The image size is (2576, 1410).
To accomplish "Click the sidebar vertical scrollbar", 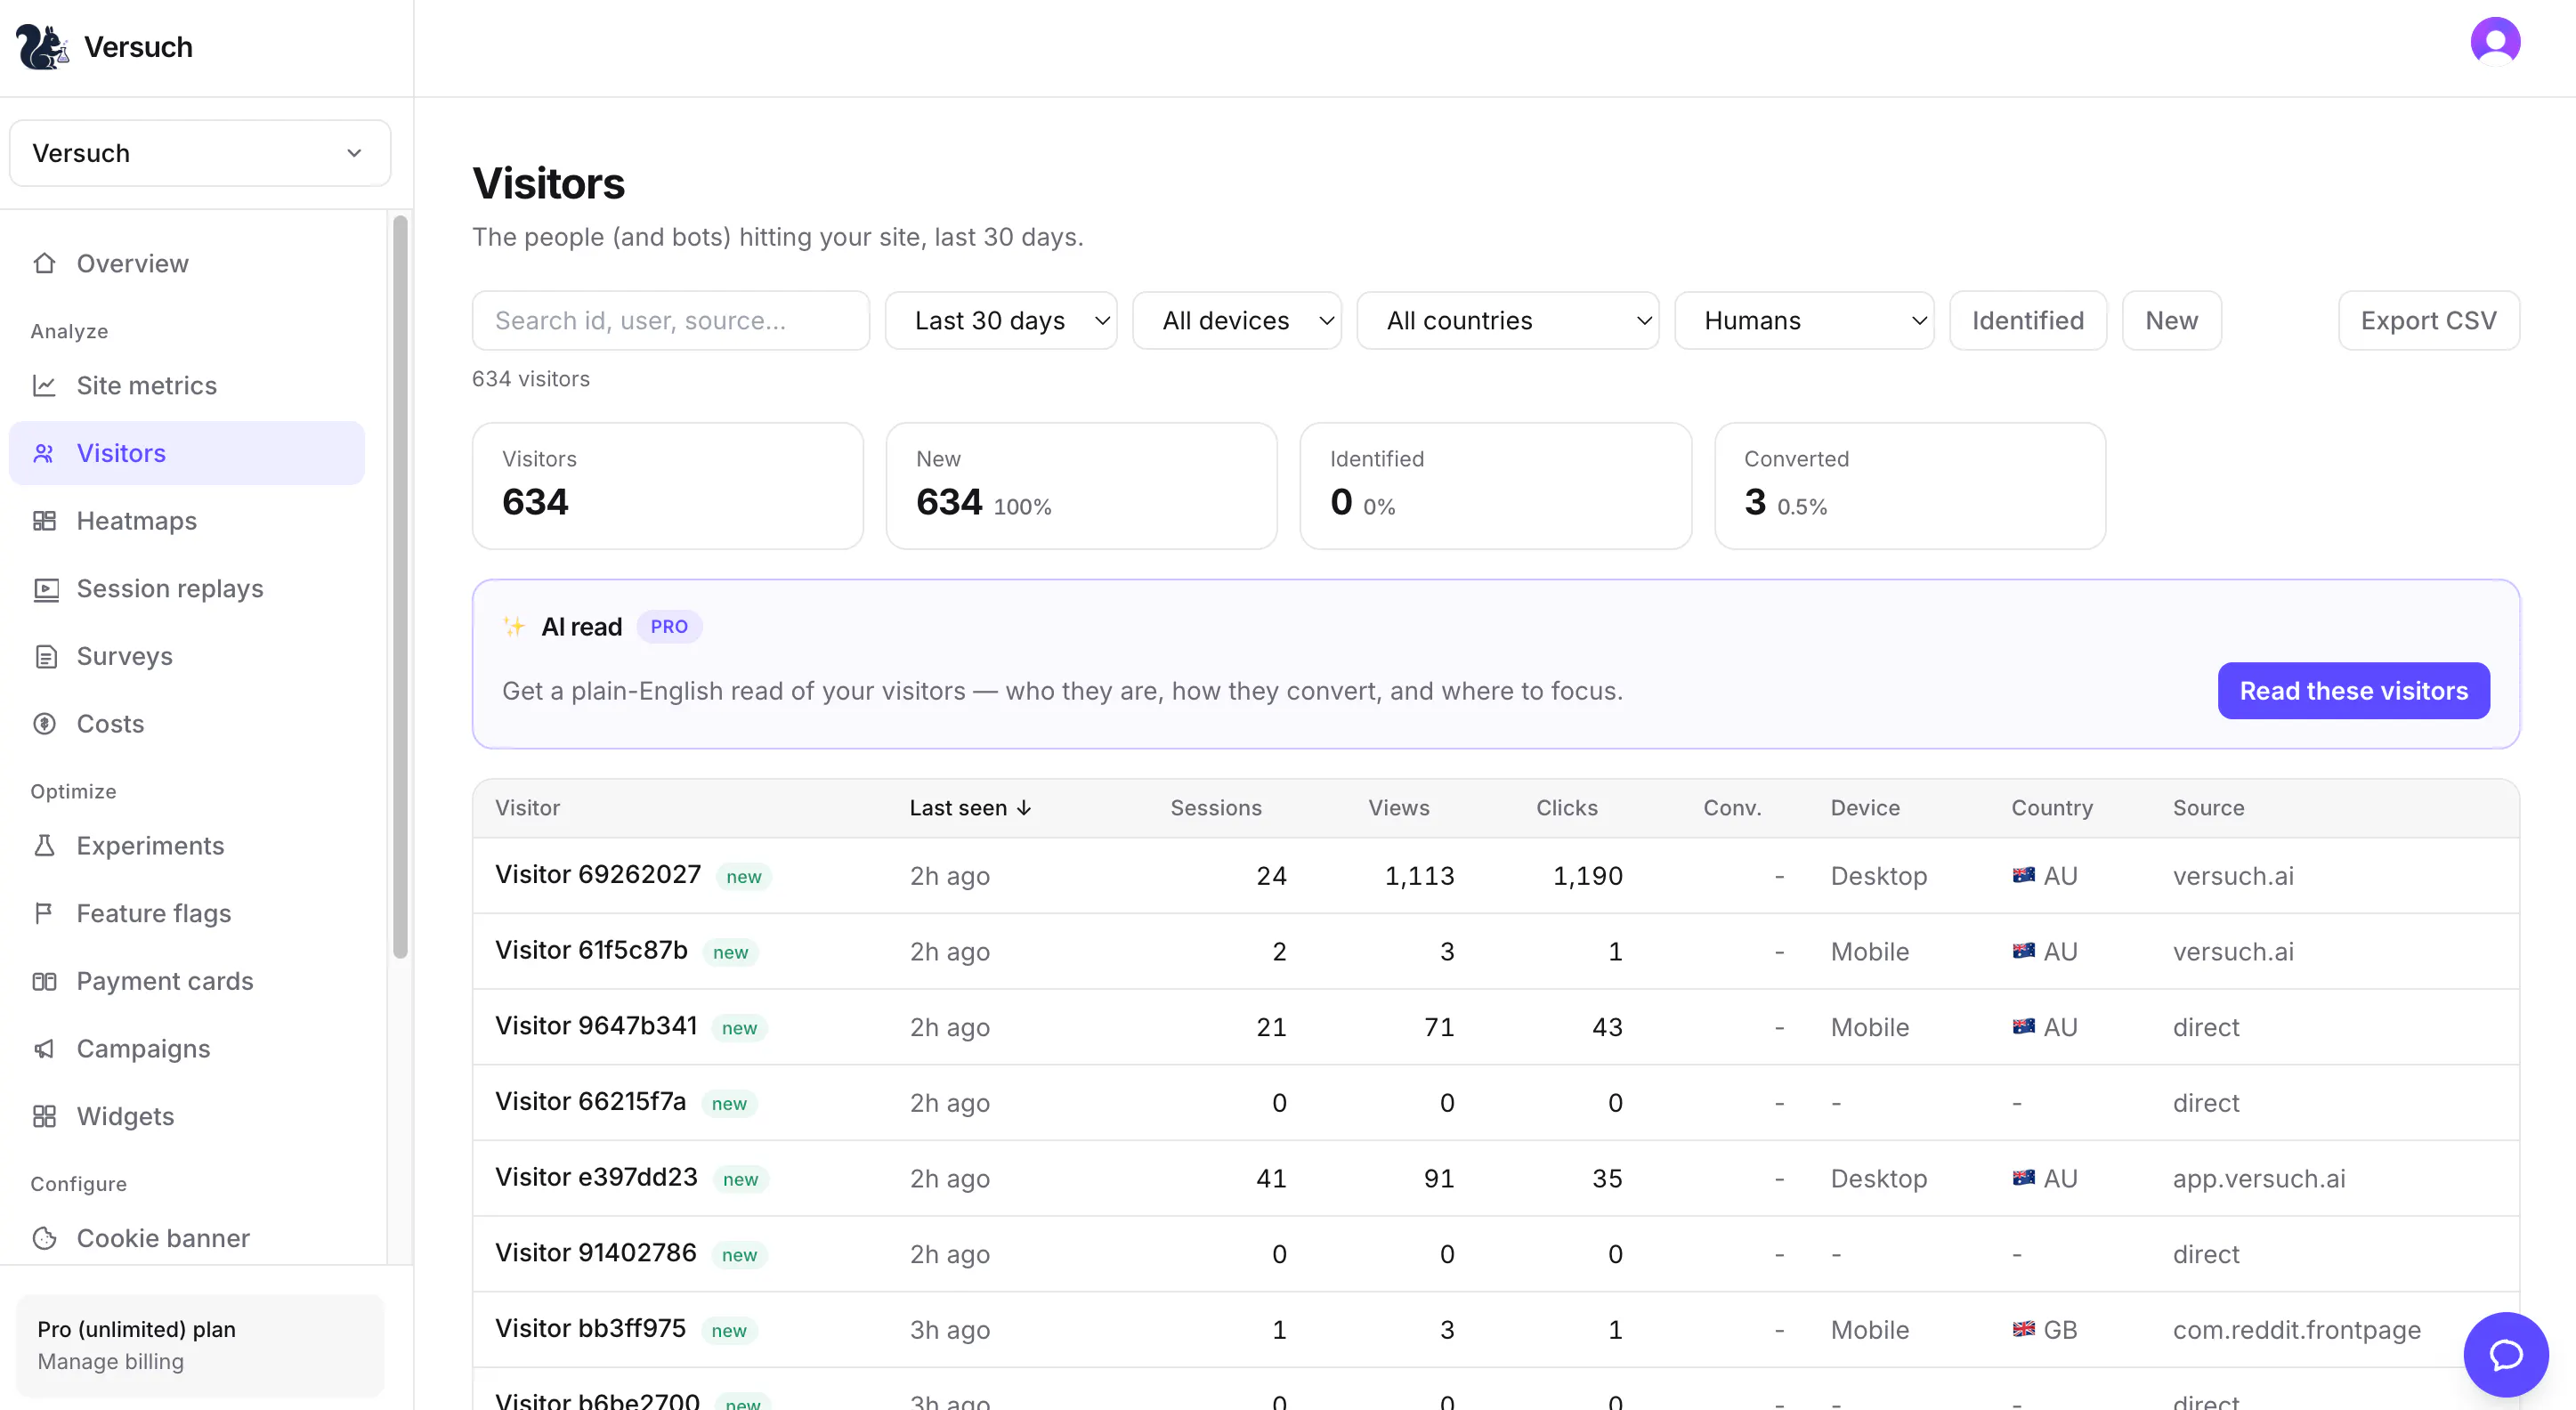I will (400, 587).
